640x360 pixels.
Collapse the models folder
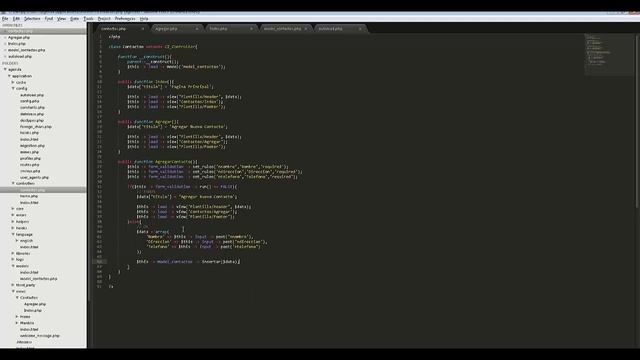pos(13,266)
